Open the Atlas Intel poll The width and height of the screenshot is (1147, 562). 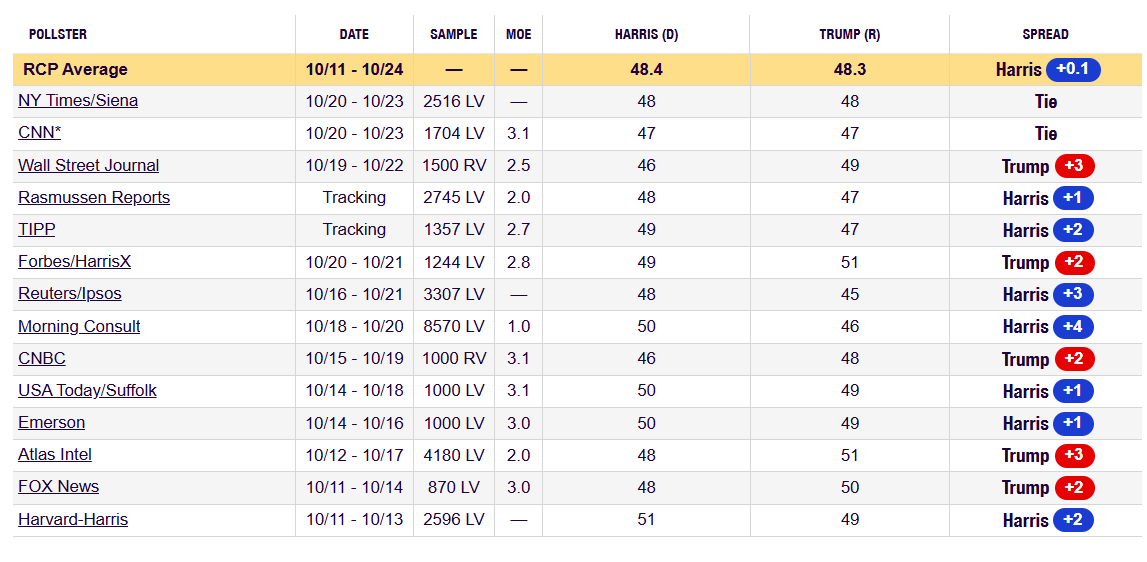pos(55,454)
